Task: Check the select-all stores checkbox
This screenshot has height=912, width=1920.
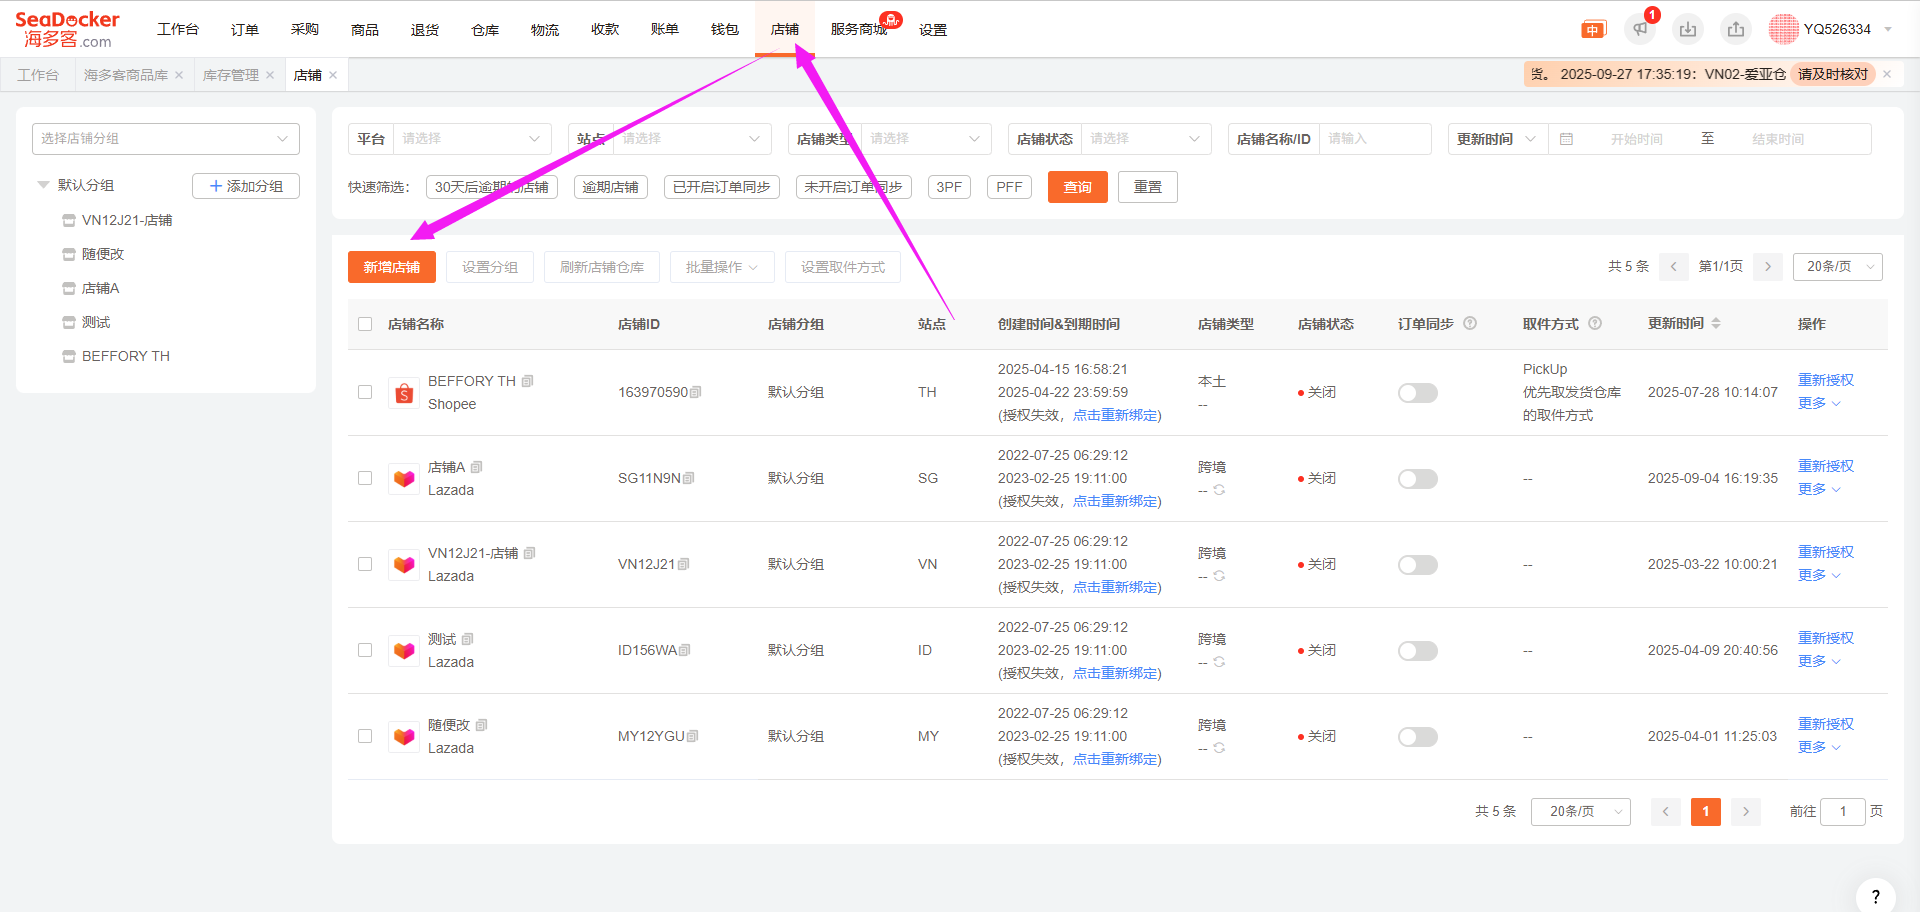Action: [x=365, y=324]
